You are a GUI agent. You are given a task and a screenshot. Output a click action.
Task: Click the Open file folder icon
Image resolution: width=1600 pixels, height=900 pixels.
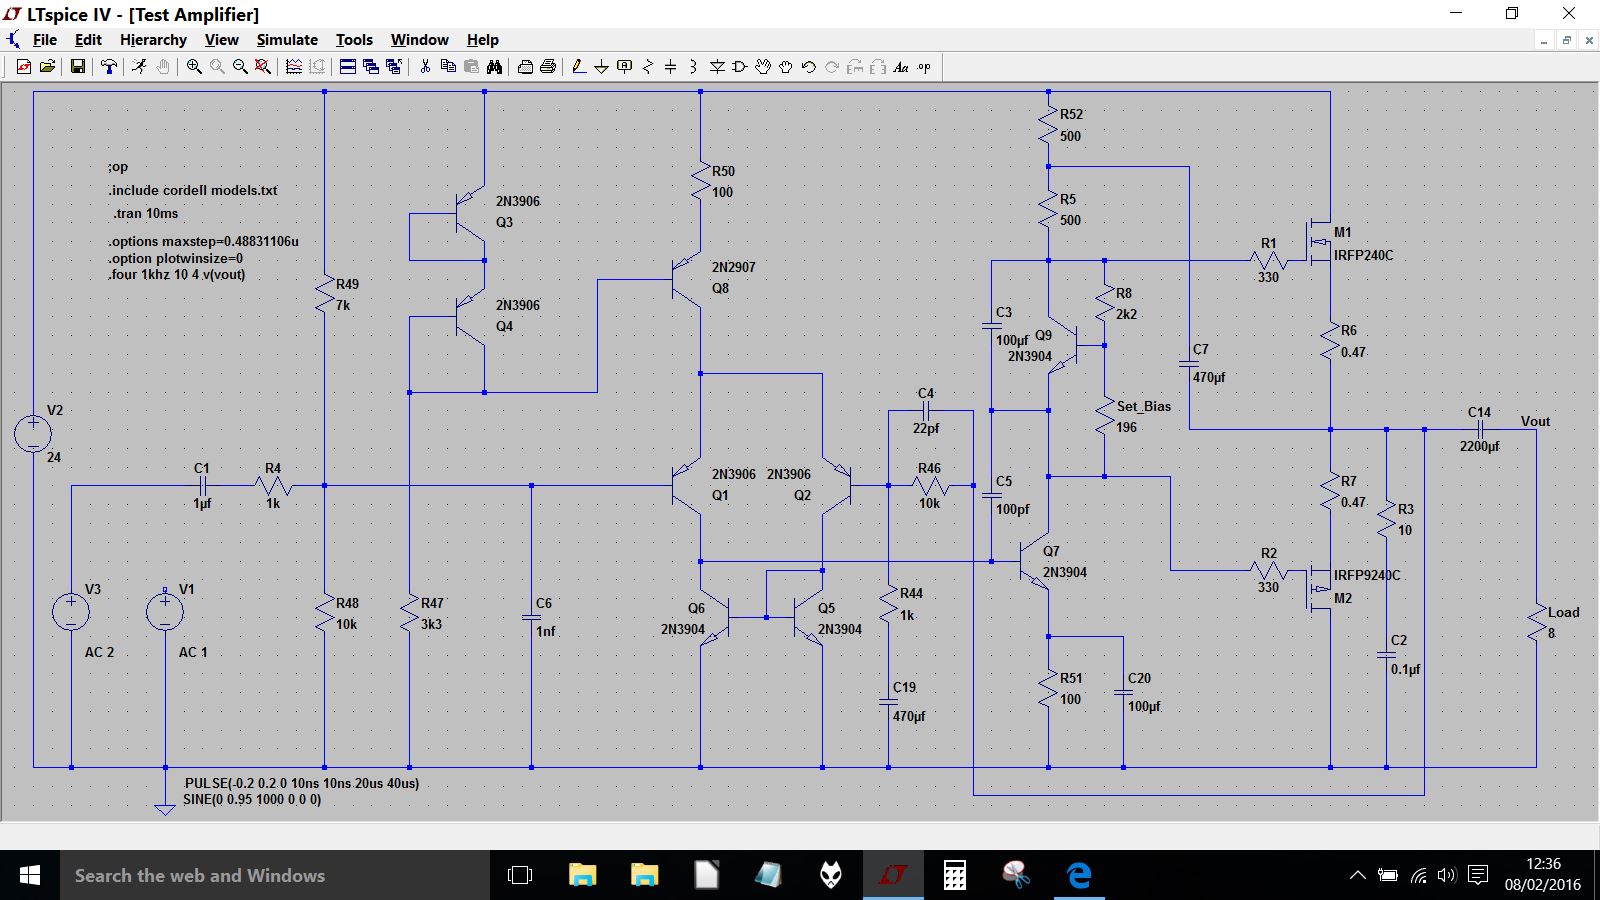[47, 67]
